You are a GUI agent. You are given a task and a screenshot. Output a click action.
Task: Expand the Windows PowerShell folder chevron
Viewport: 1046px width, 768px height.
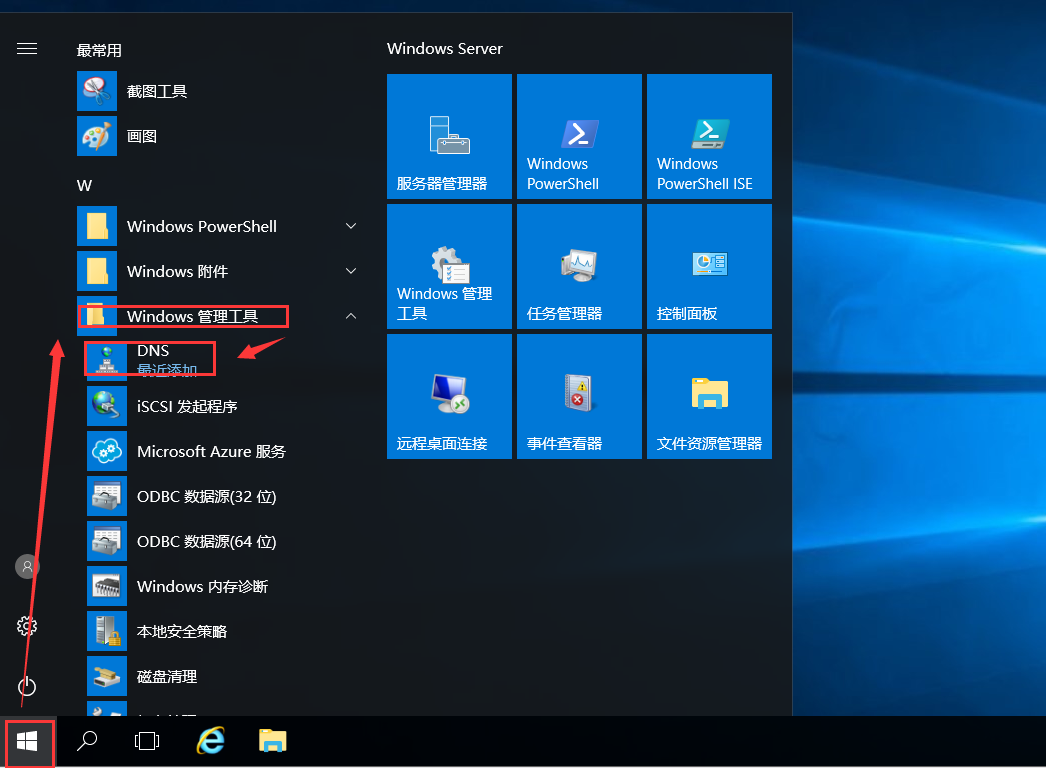click(x=351, y=226)
